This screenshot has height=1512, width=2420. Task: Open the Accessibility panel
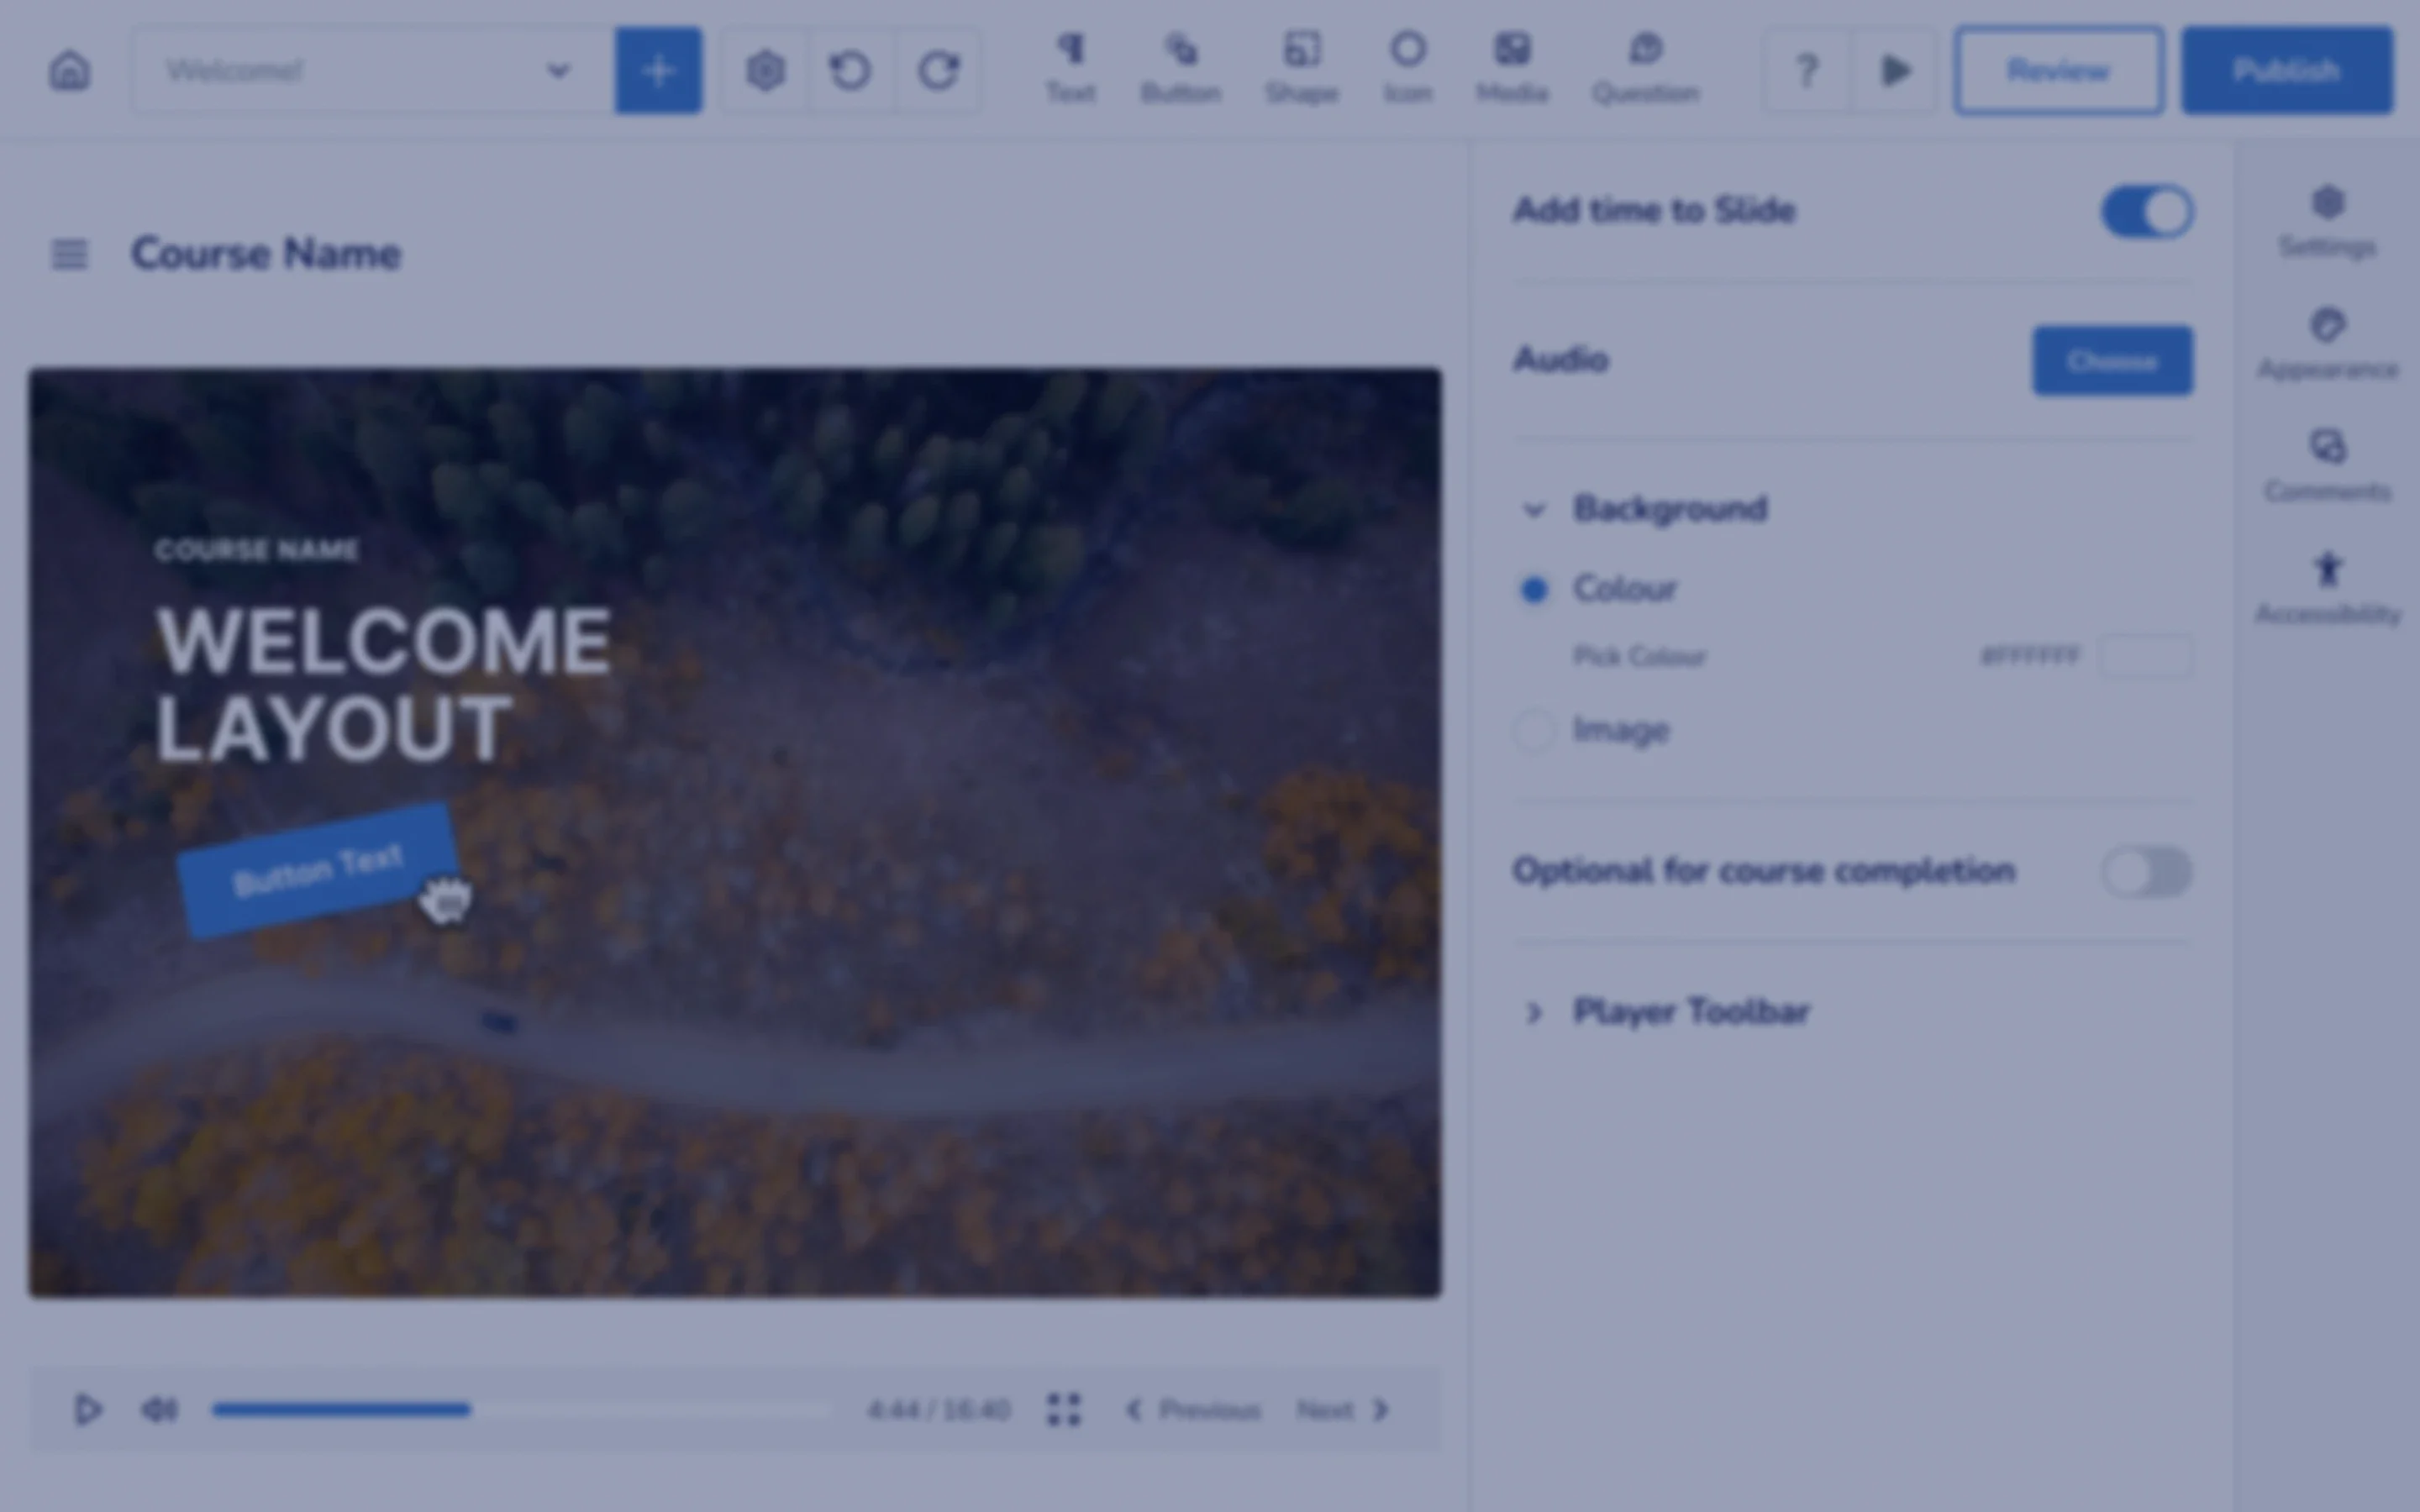(x=2328, y=572)
